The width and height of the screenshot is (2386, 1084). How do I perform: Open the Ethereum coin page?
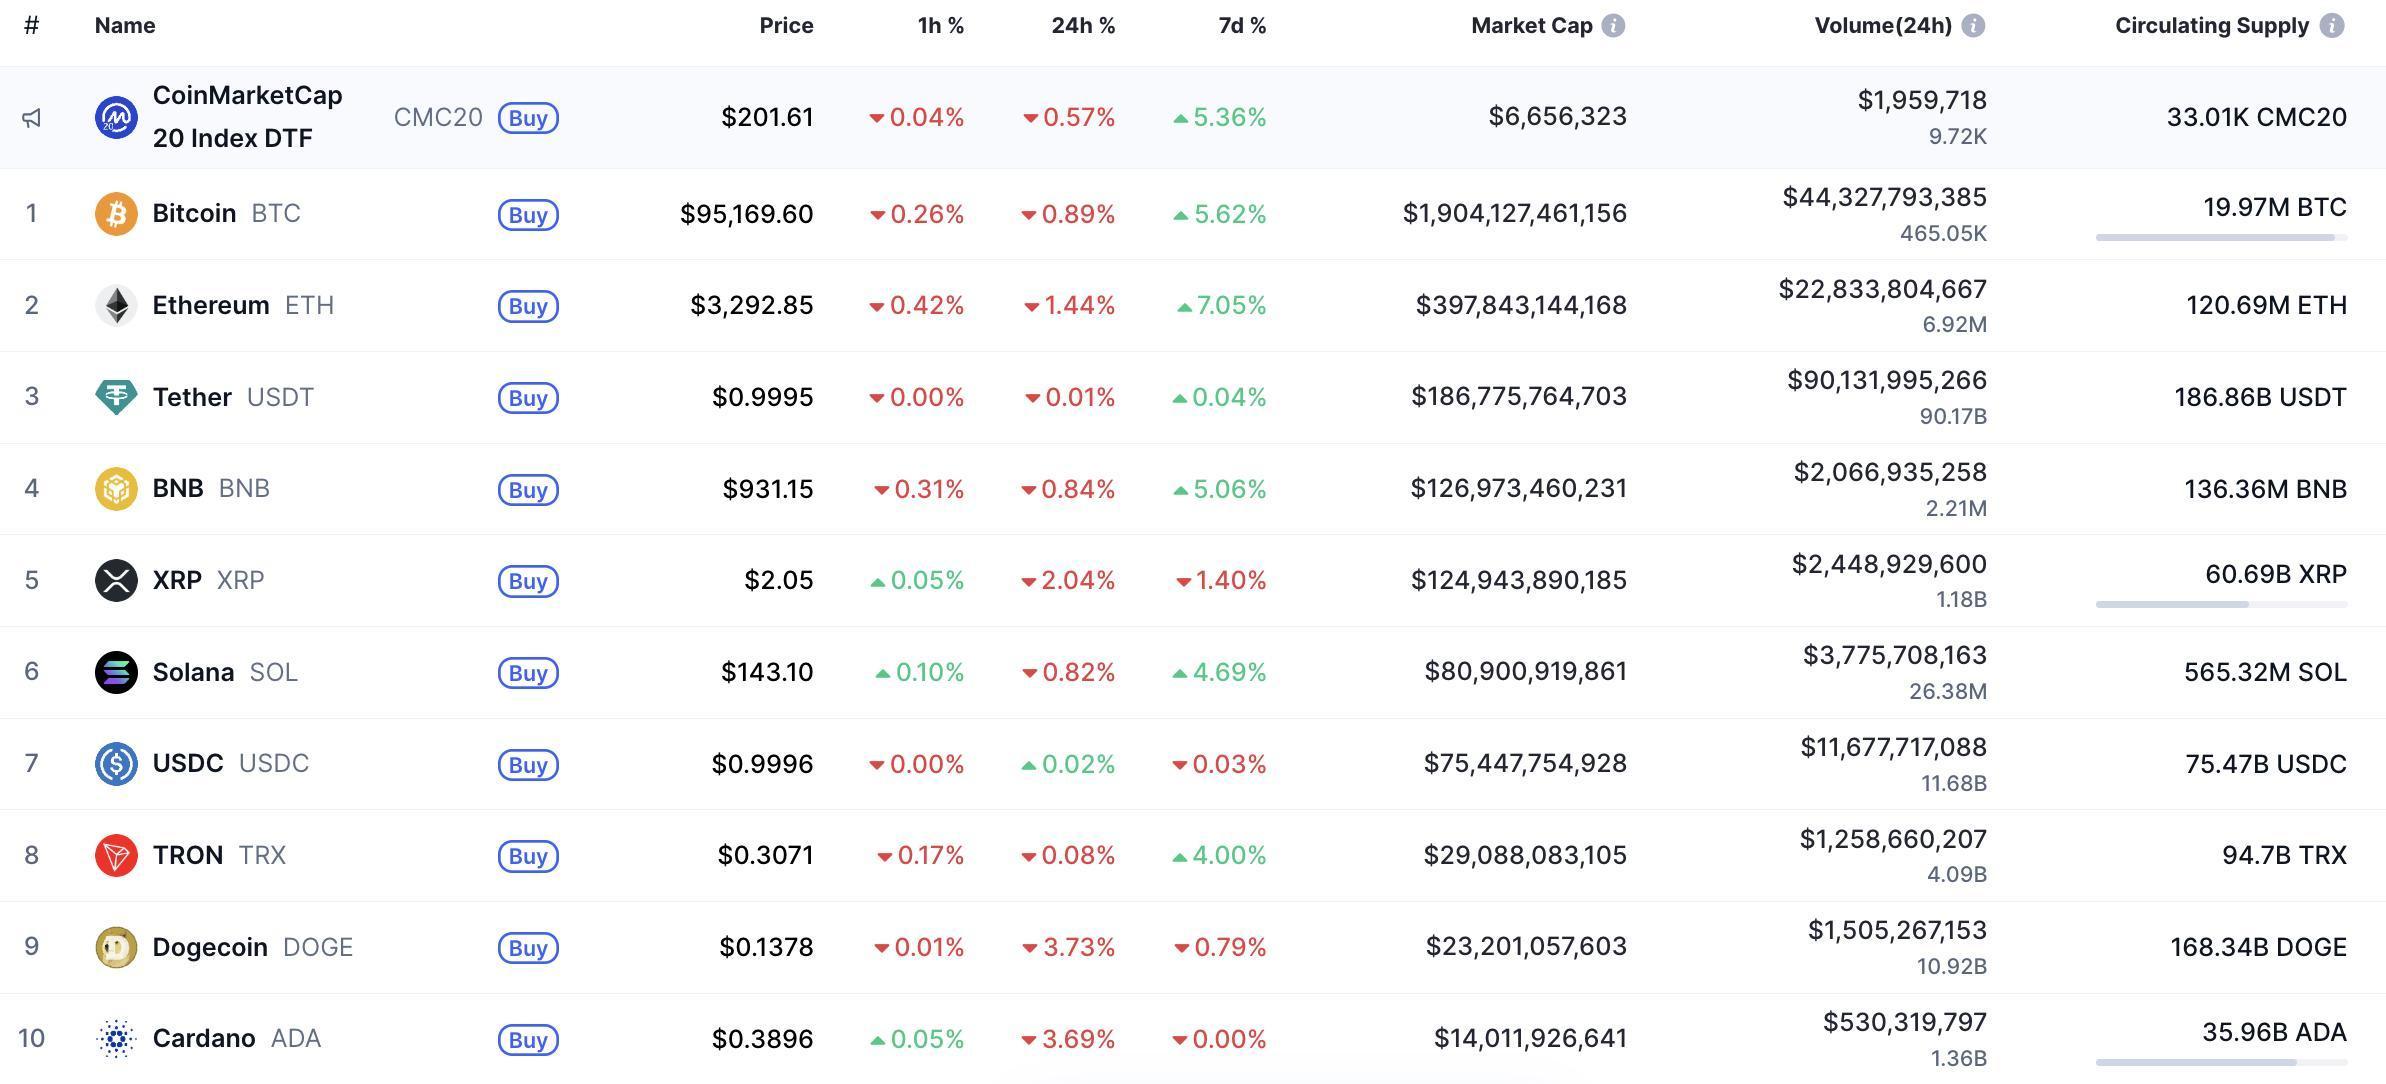click(210, 305)
